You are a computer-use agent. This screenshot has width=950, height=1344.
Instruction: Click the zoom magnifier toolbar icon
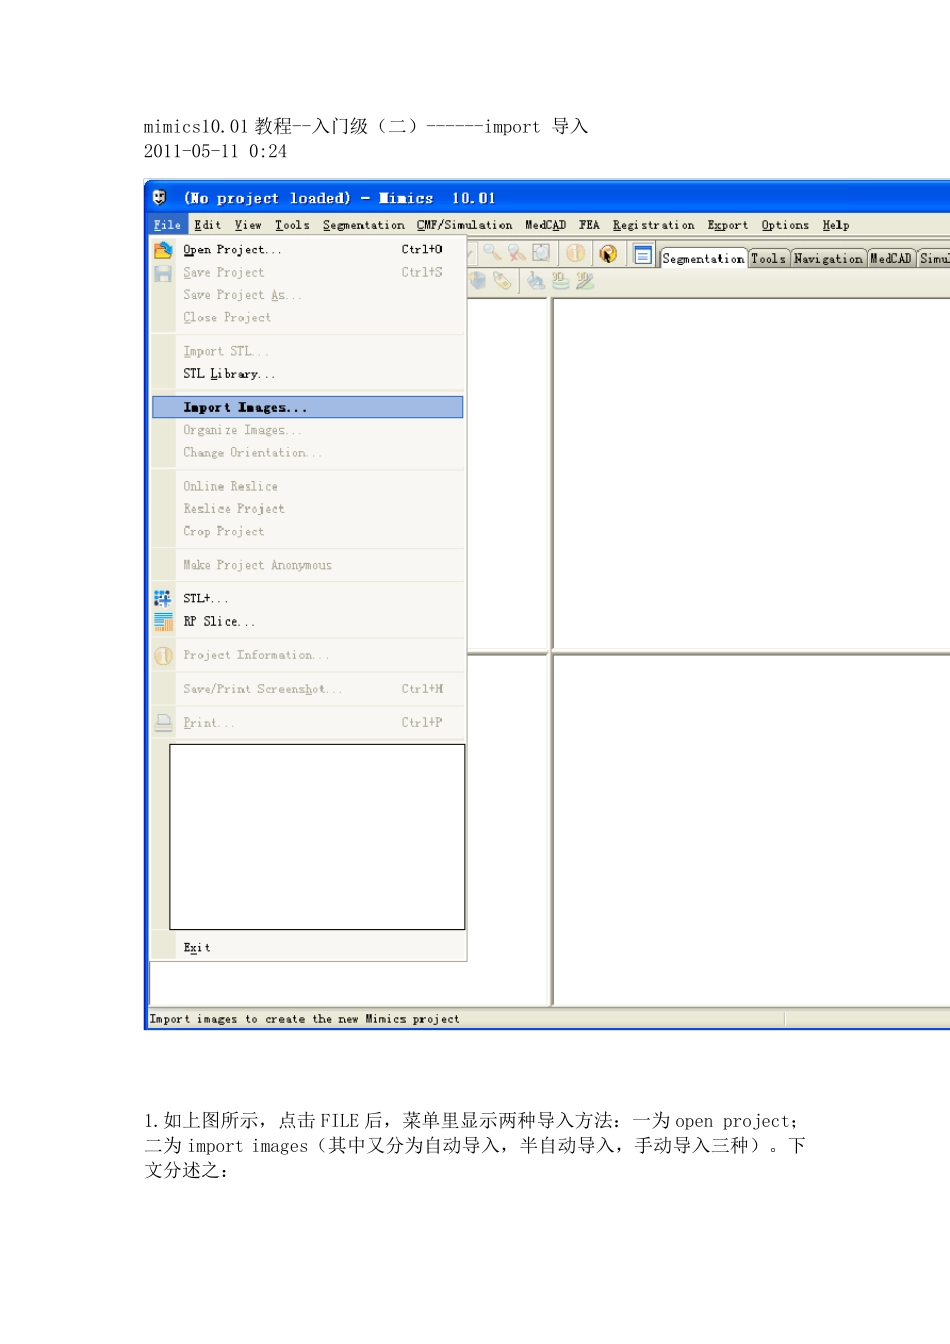click(492, 253)
